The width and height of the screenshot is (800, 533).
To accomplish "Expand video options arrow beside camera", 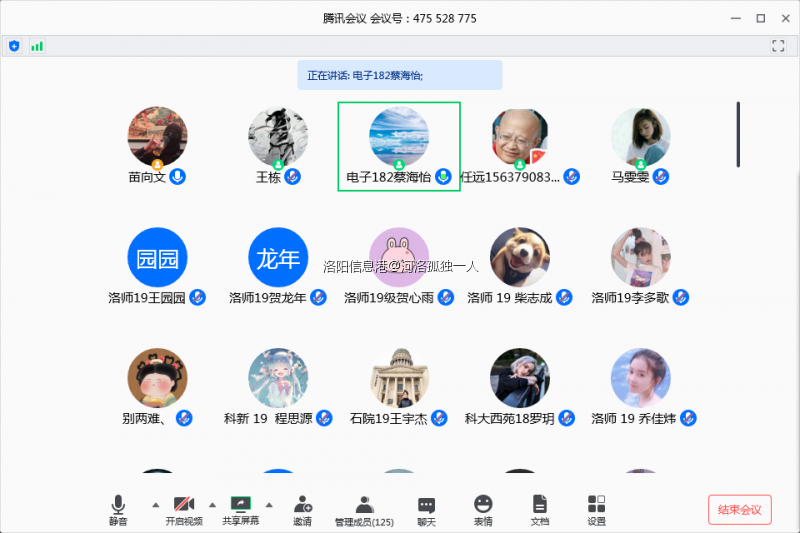I will pyautogui.click(x=212, y=505).
